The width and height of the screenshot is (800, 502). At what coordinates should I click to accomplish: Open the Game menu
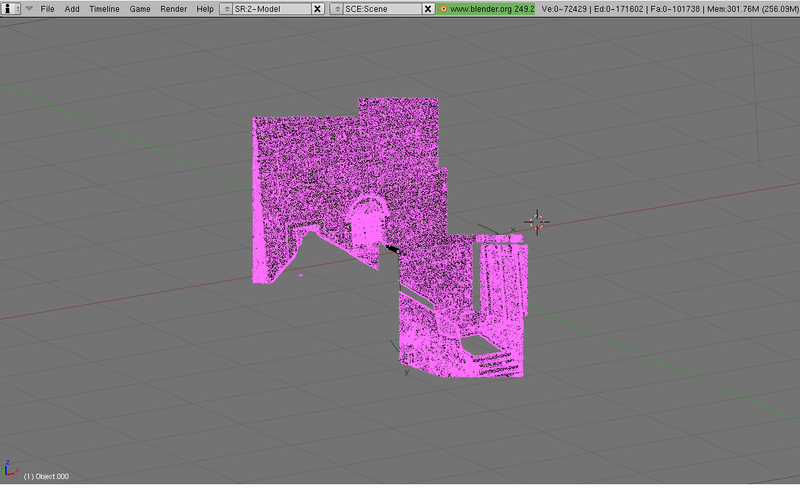(x=140, y=9)
